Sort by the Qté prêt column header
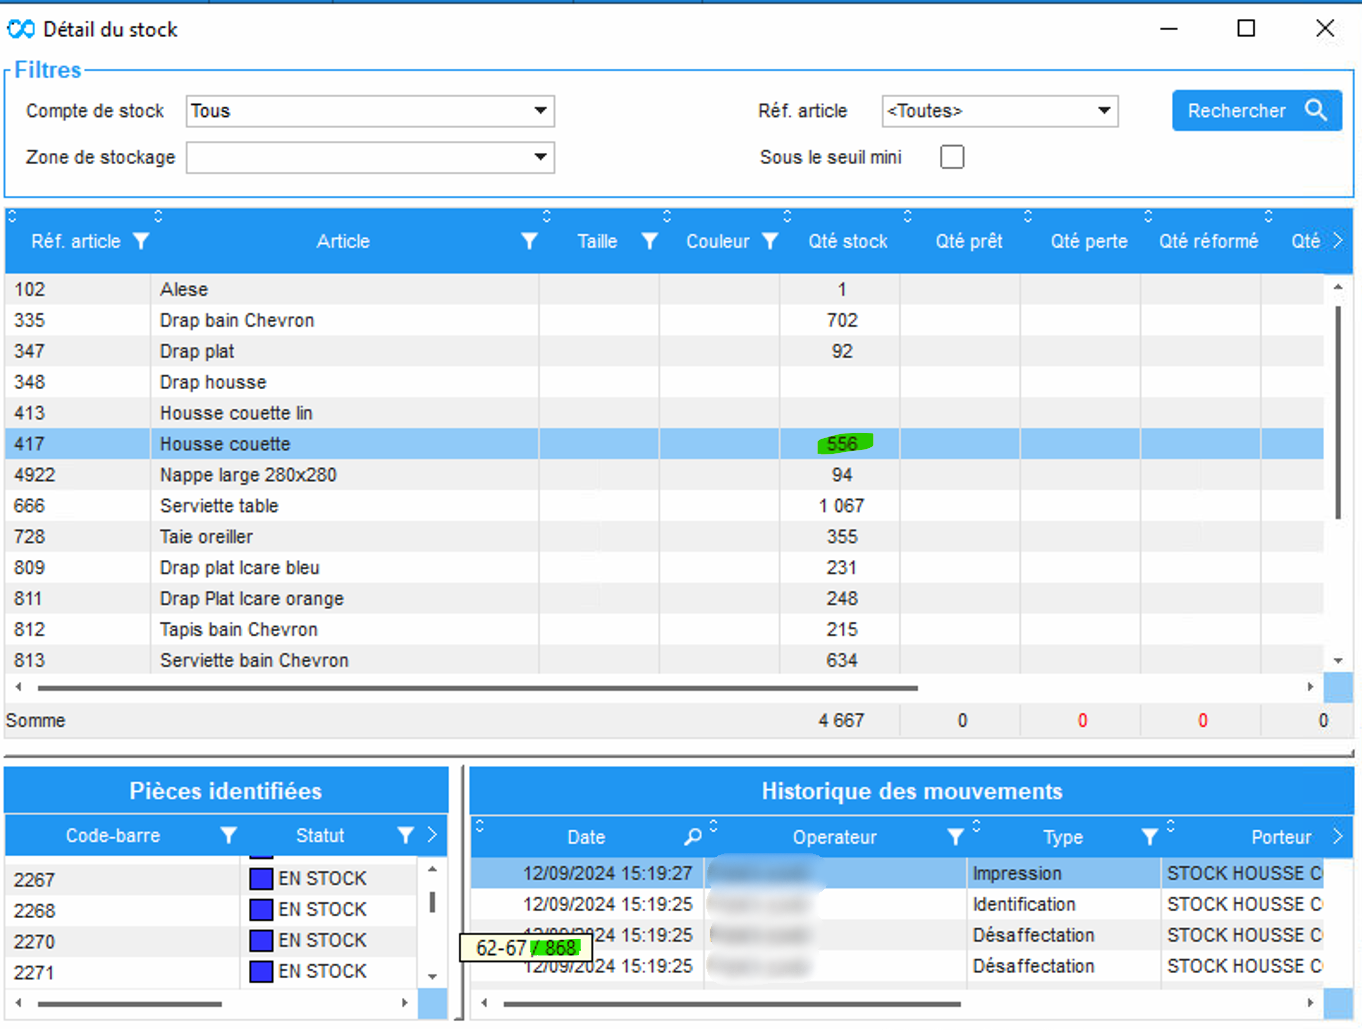Viewport: 1362px width, 1030px height. coord(968,241)
